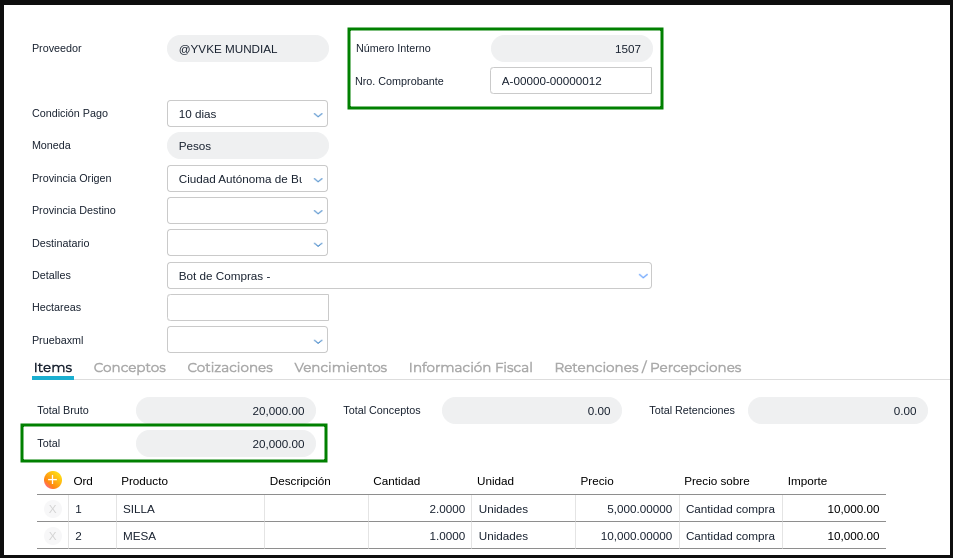Open Retenciones / Percepciones tab
The width and height of the screenshot is (953, 558).
pos(647,367)
